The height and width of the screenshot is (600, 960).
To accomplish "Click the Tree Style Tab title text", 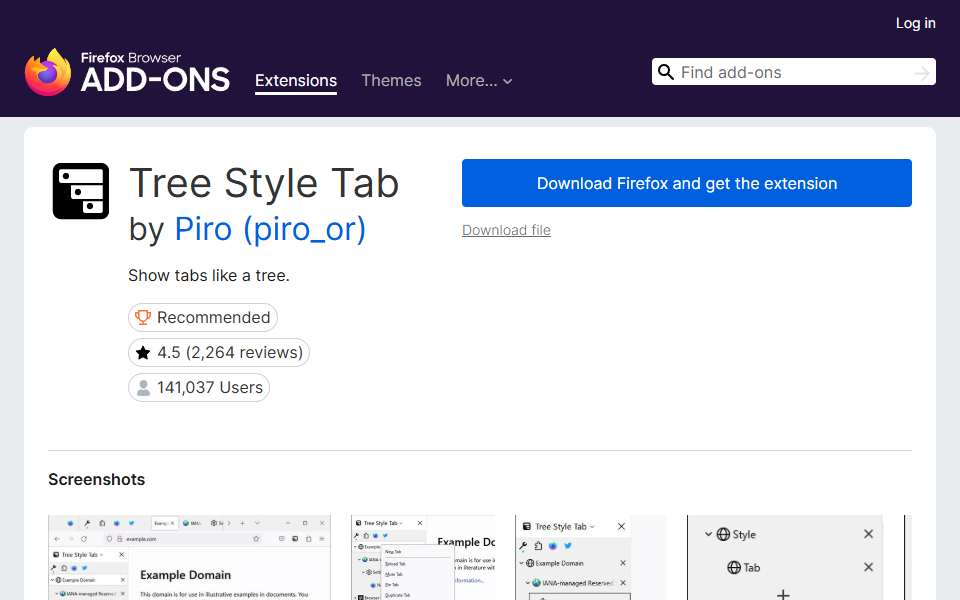I will (x=264, y=183).
